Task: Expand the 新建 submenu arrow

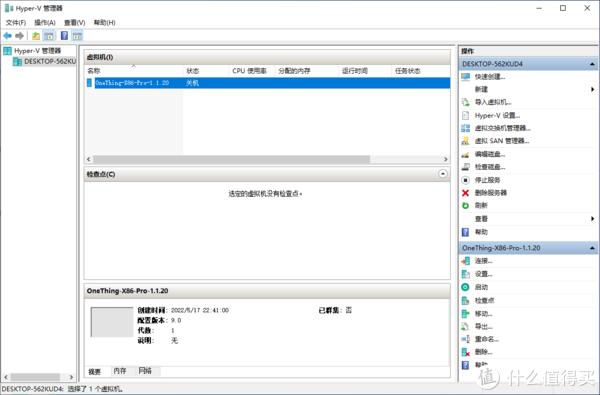Action: pos(592,89)
